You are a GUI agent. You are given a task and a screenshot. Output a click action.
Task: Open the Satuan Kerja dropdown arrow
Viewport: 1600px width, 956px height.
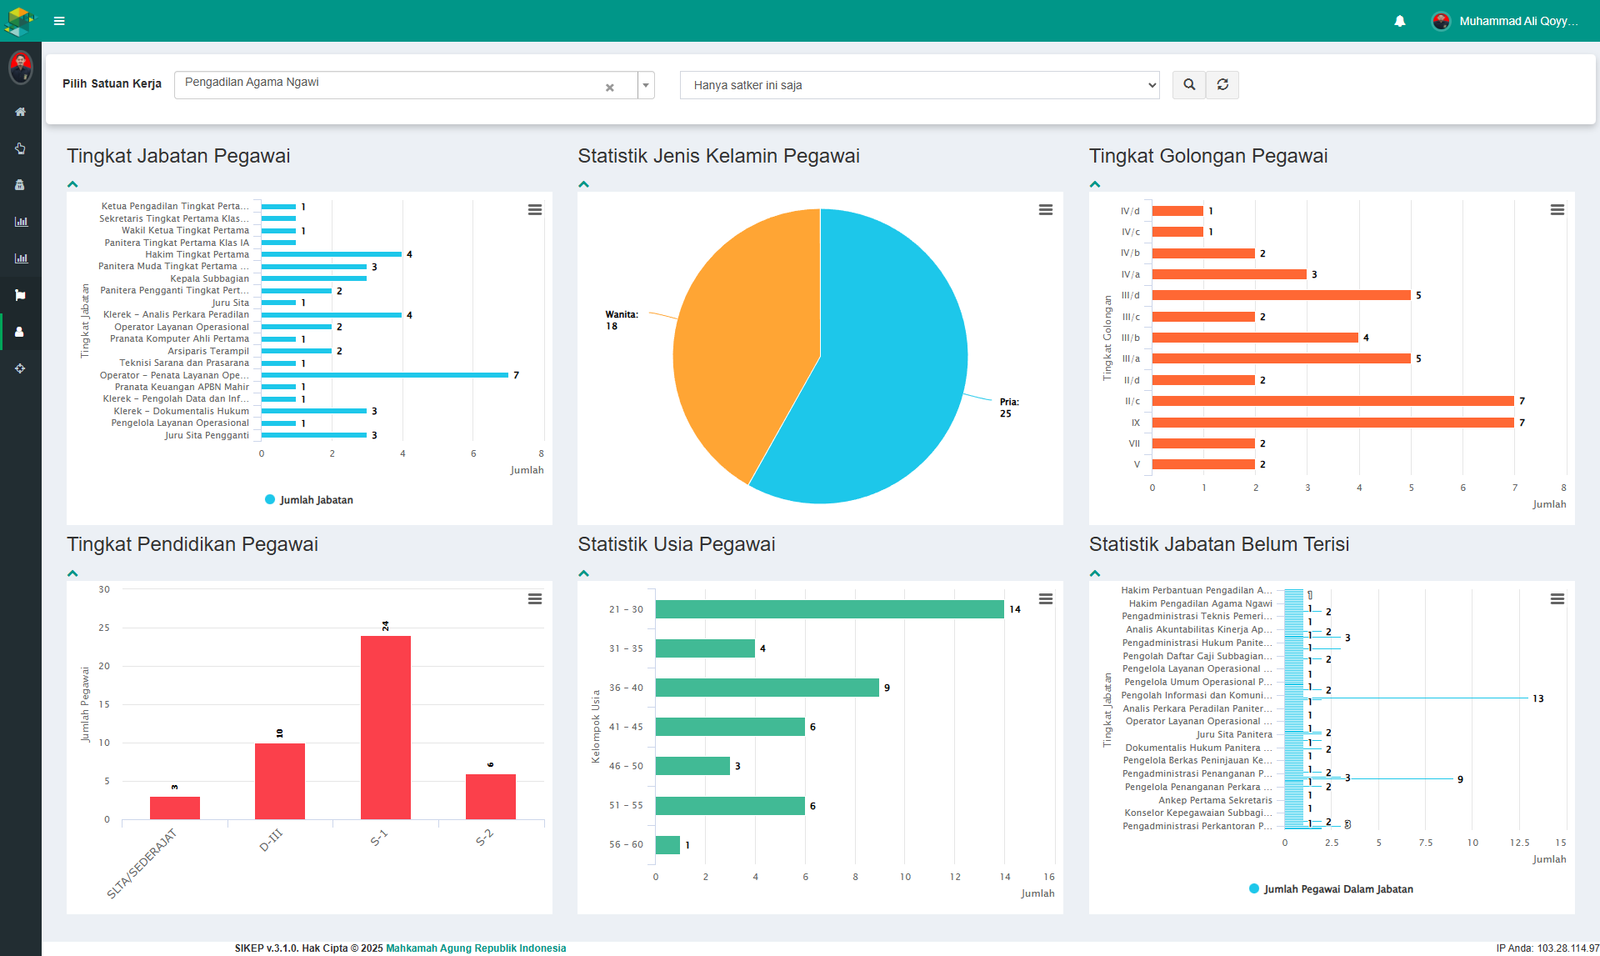click(x=646, y=85)
